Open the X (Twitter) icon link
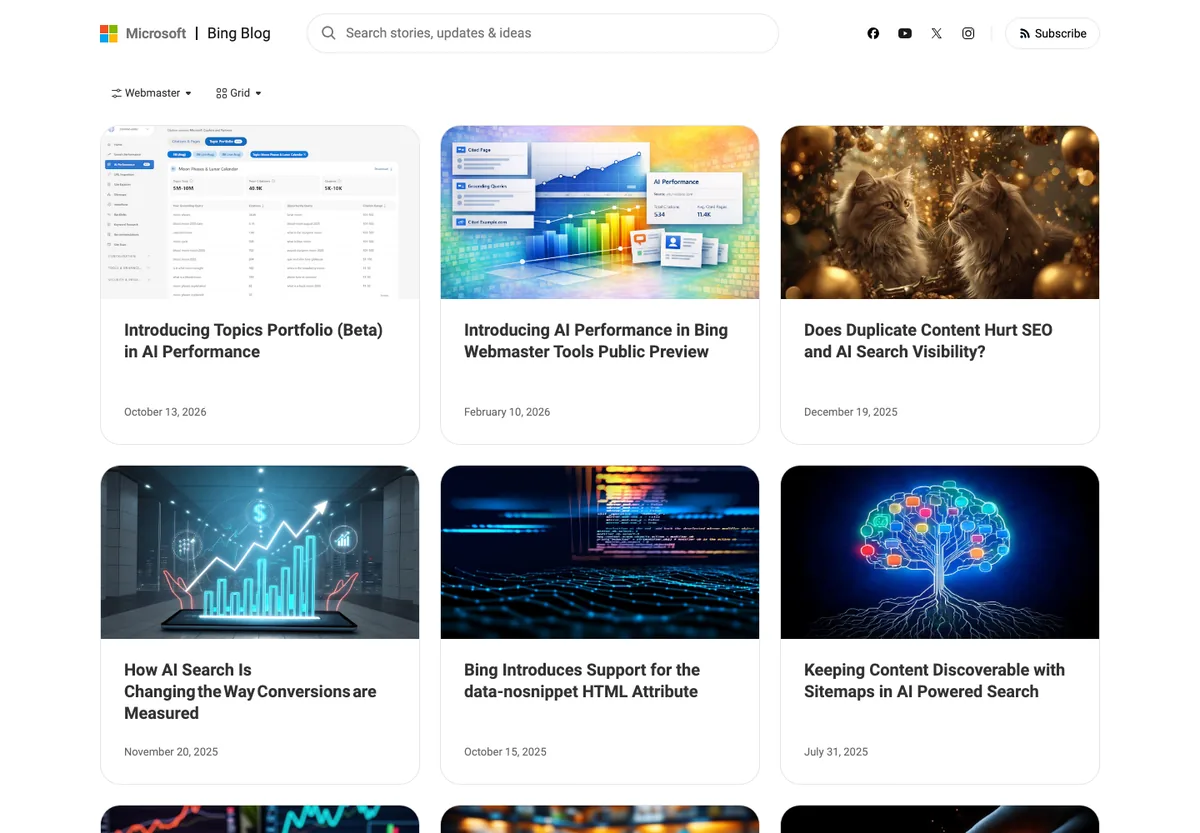 (x=936, y=33)
